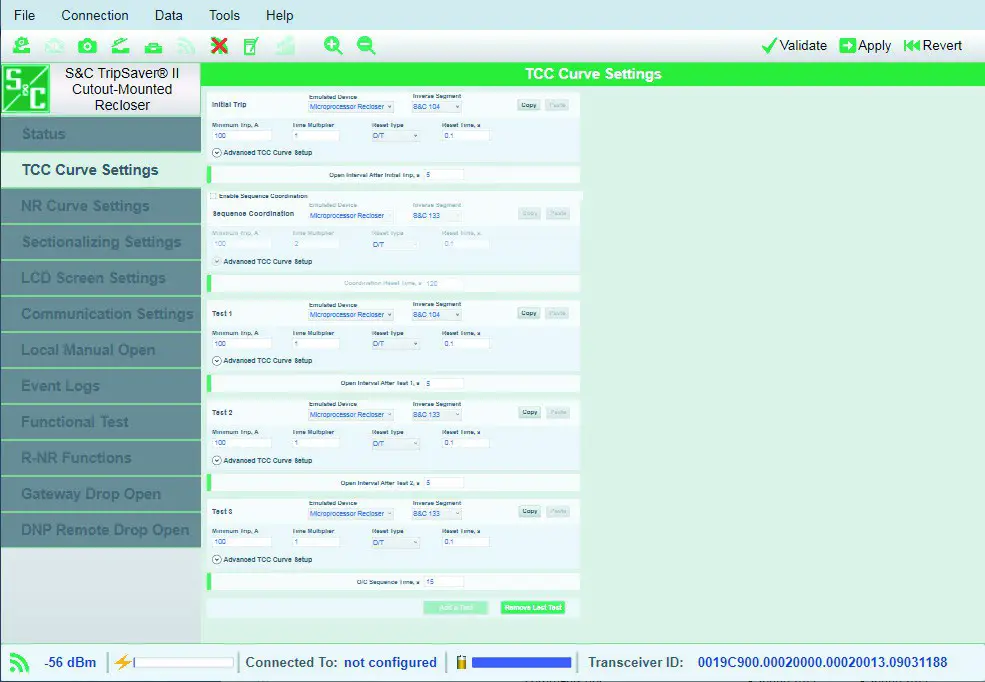Image resolution: width=985 pixels, height=682 pixels.
Task: Click the greyed envelope icon in toolbar
Action: (x=55, y=46)
